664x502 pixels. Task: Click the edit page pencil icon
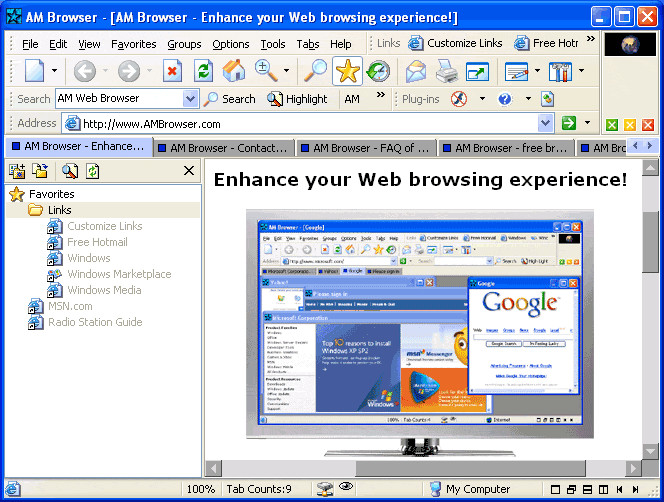[517, 71]
